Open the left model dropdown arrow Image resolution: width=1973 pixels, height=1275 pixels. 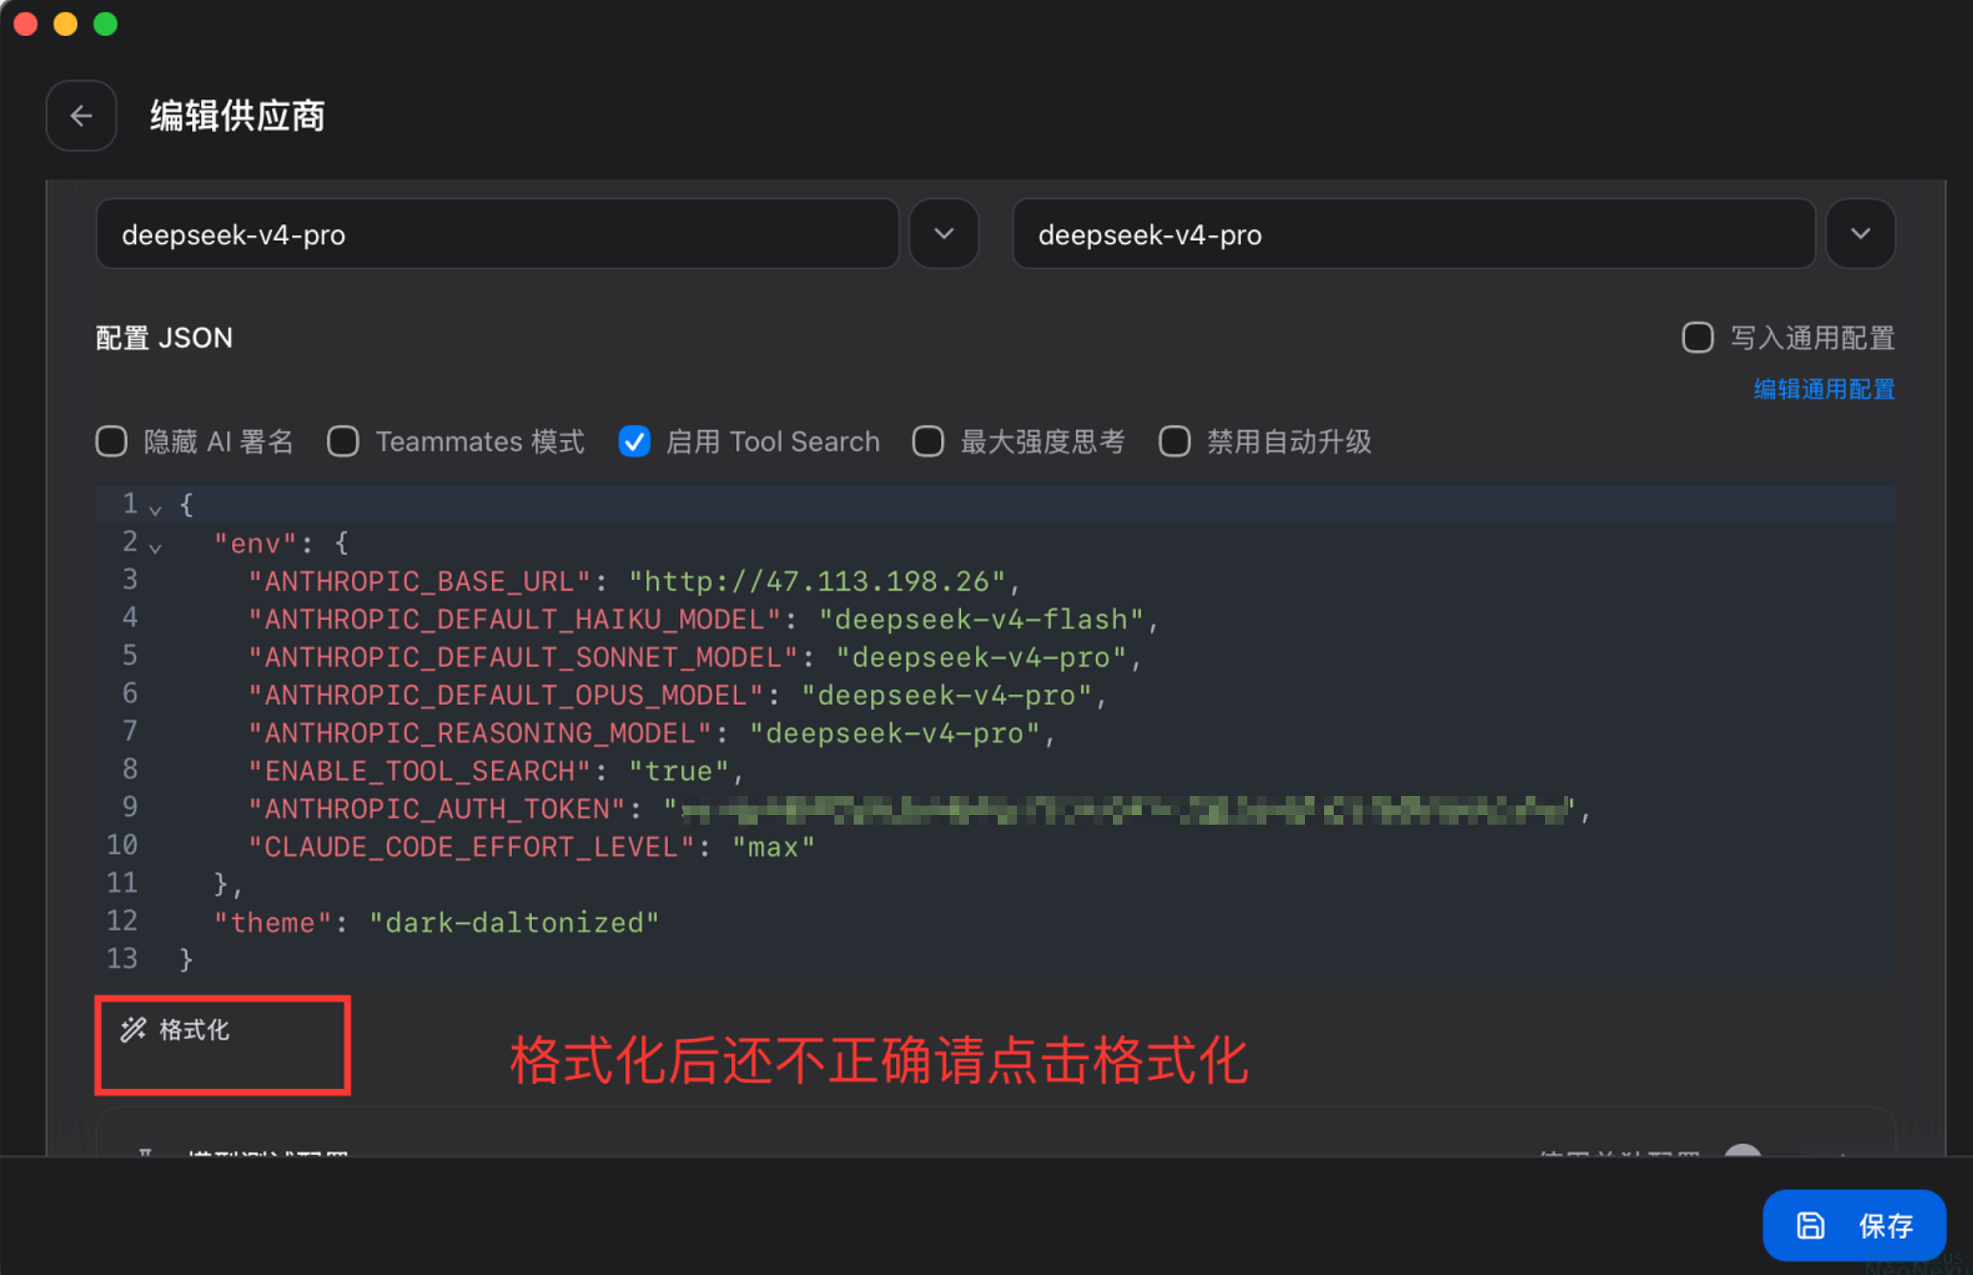click(x=944, y=234)
